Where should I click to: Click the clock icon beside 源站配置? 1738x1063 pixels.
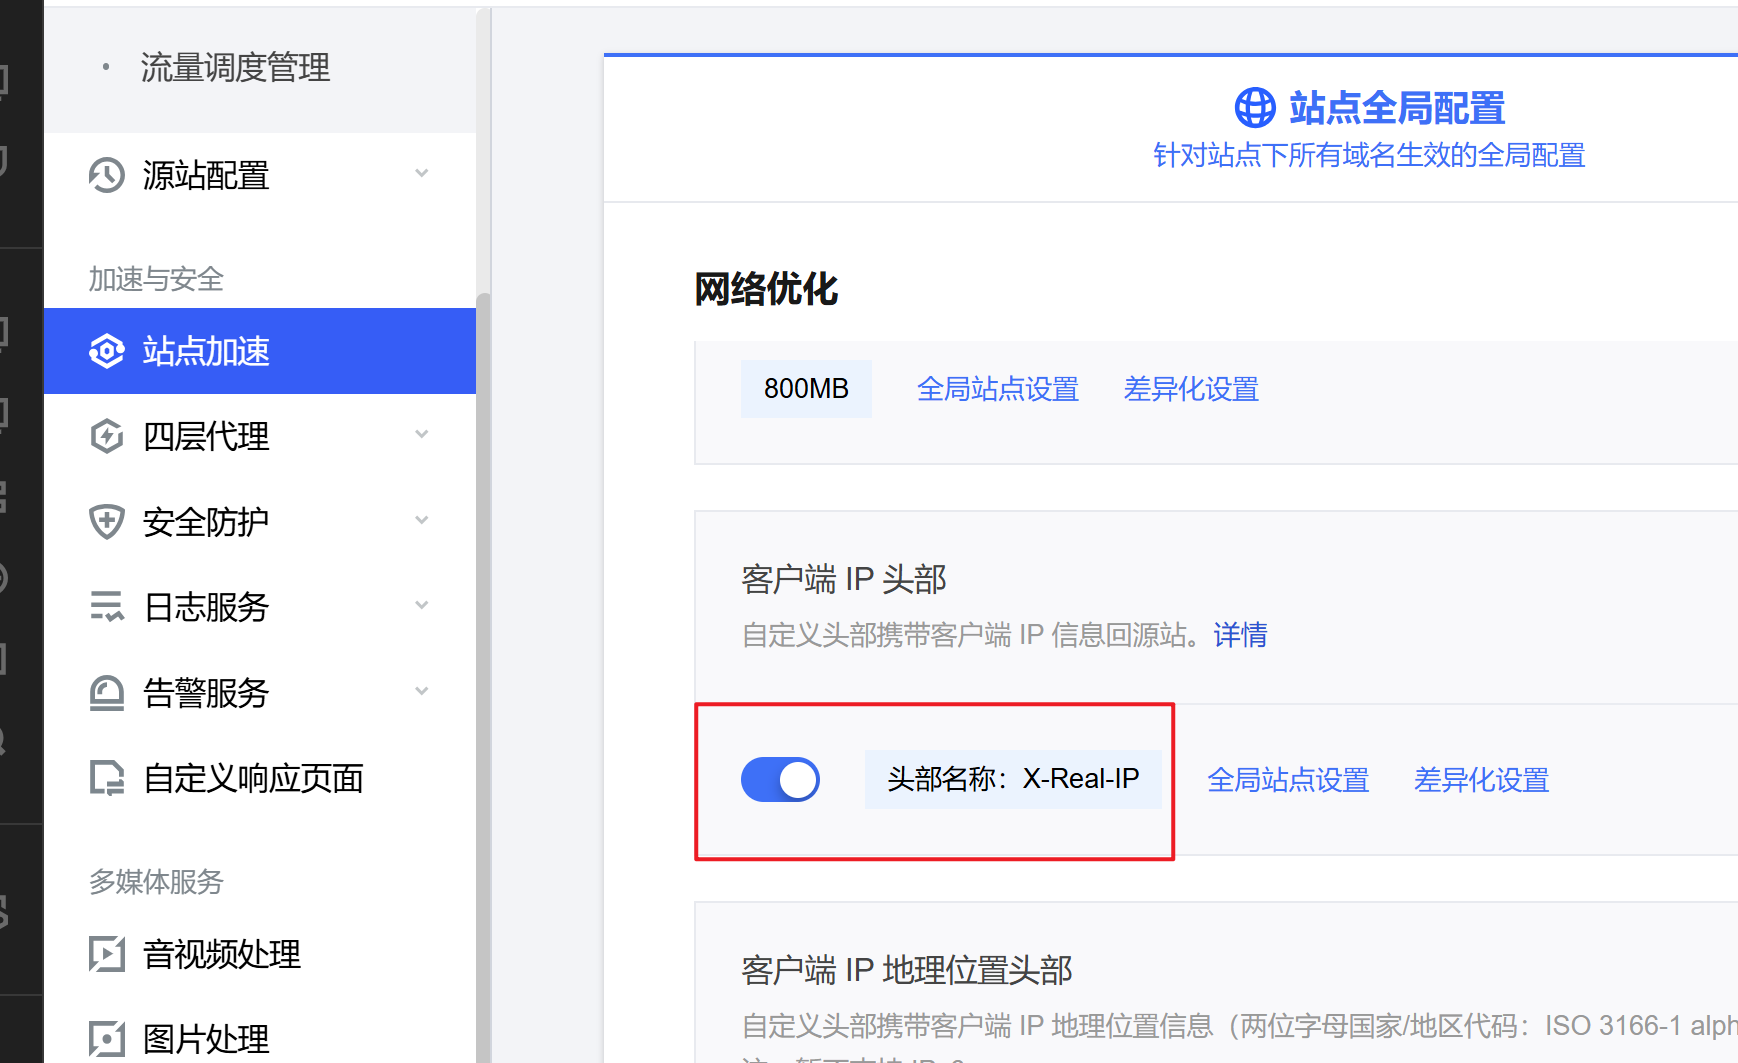[107, 175]
